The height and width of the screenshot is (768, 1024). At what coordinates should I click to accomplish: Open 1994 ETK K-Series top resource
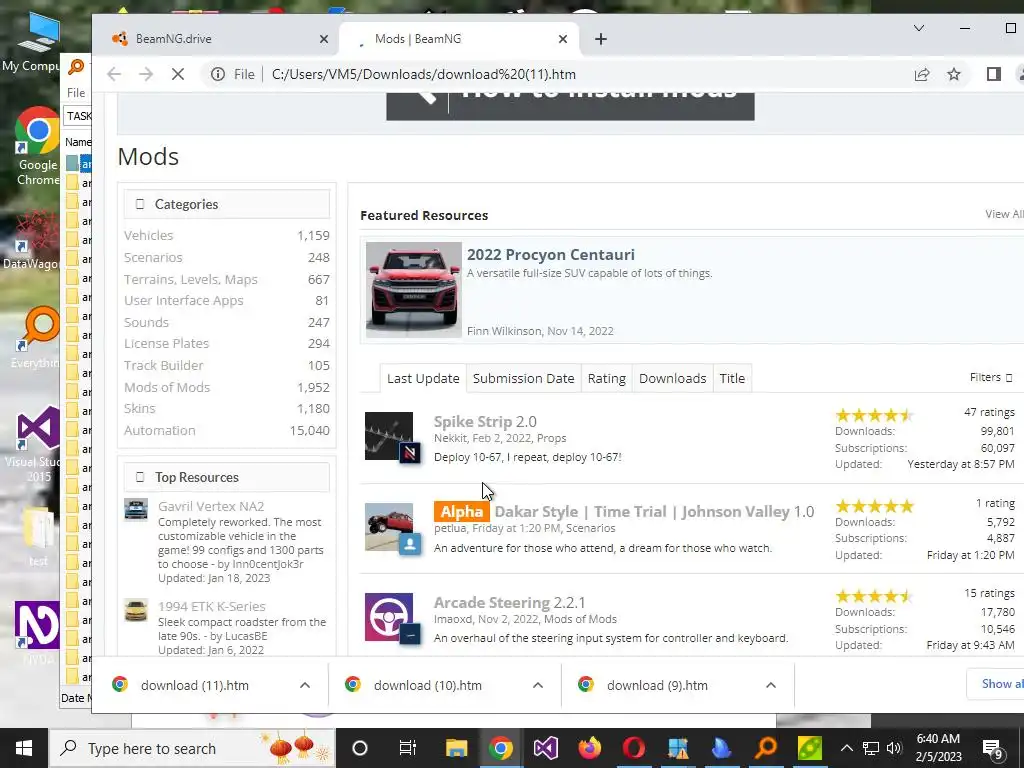tap(212, 606)
